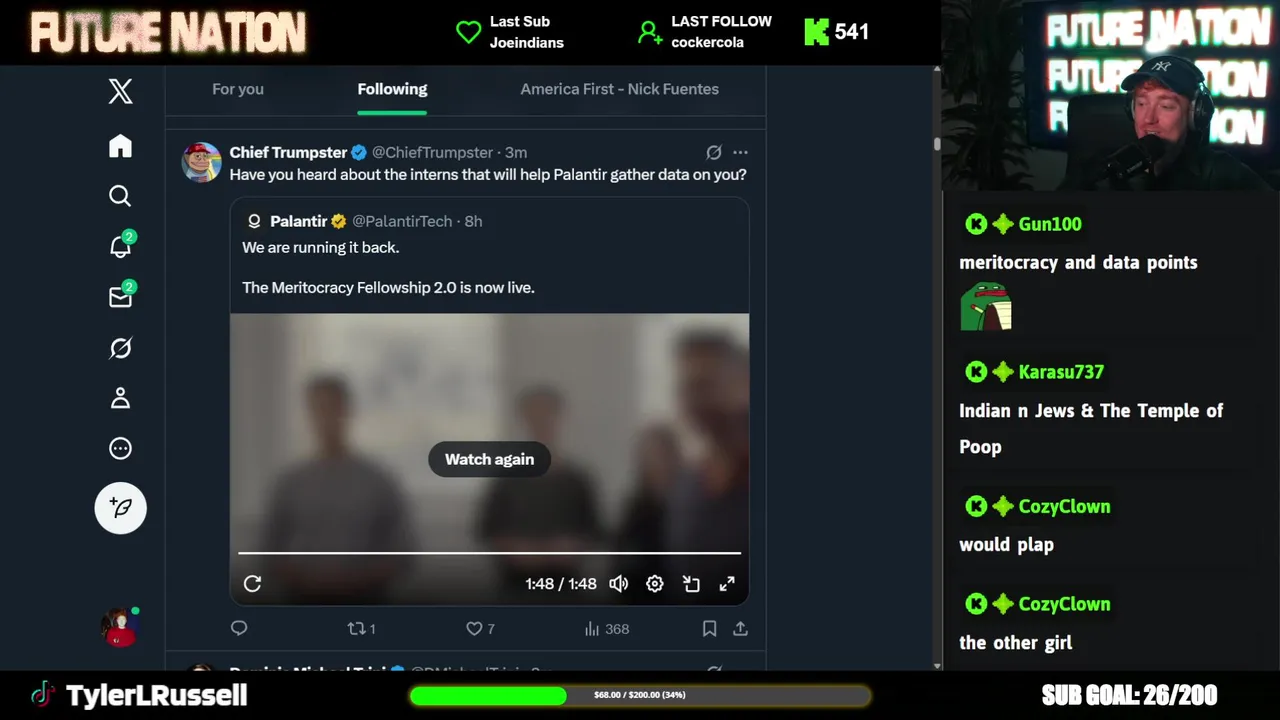Click the pepe emote in Gun100's message

click(x=986, y=306)
